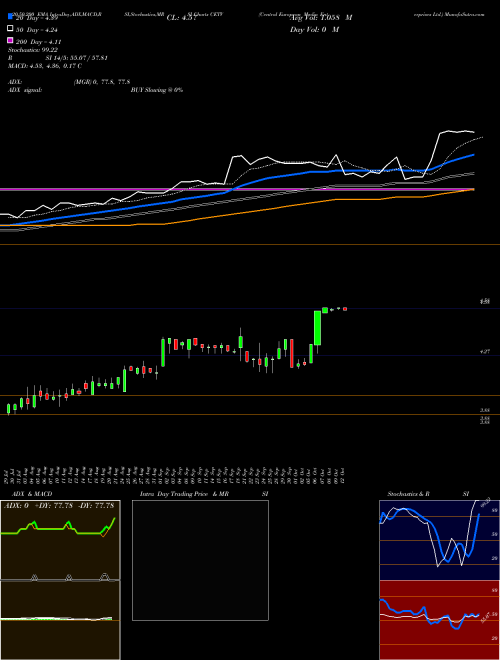Click the 4.27 price axis label
The width and height of the screenshot is (500, 660).
(x=485, y=351)
